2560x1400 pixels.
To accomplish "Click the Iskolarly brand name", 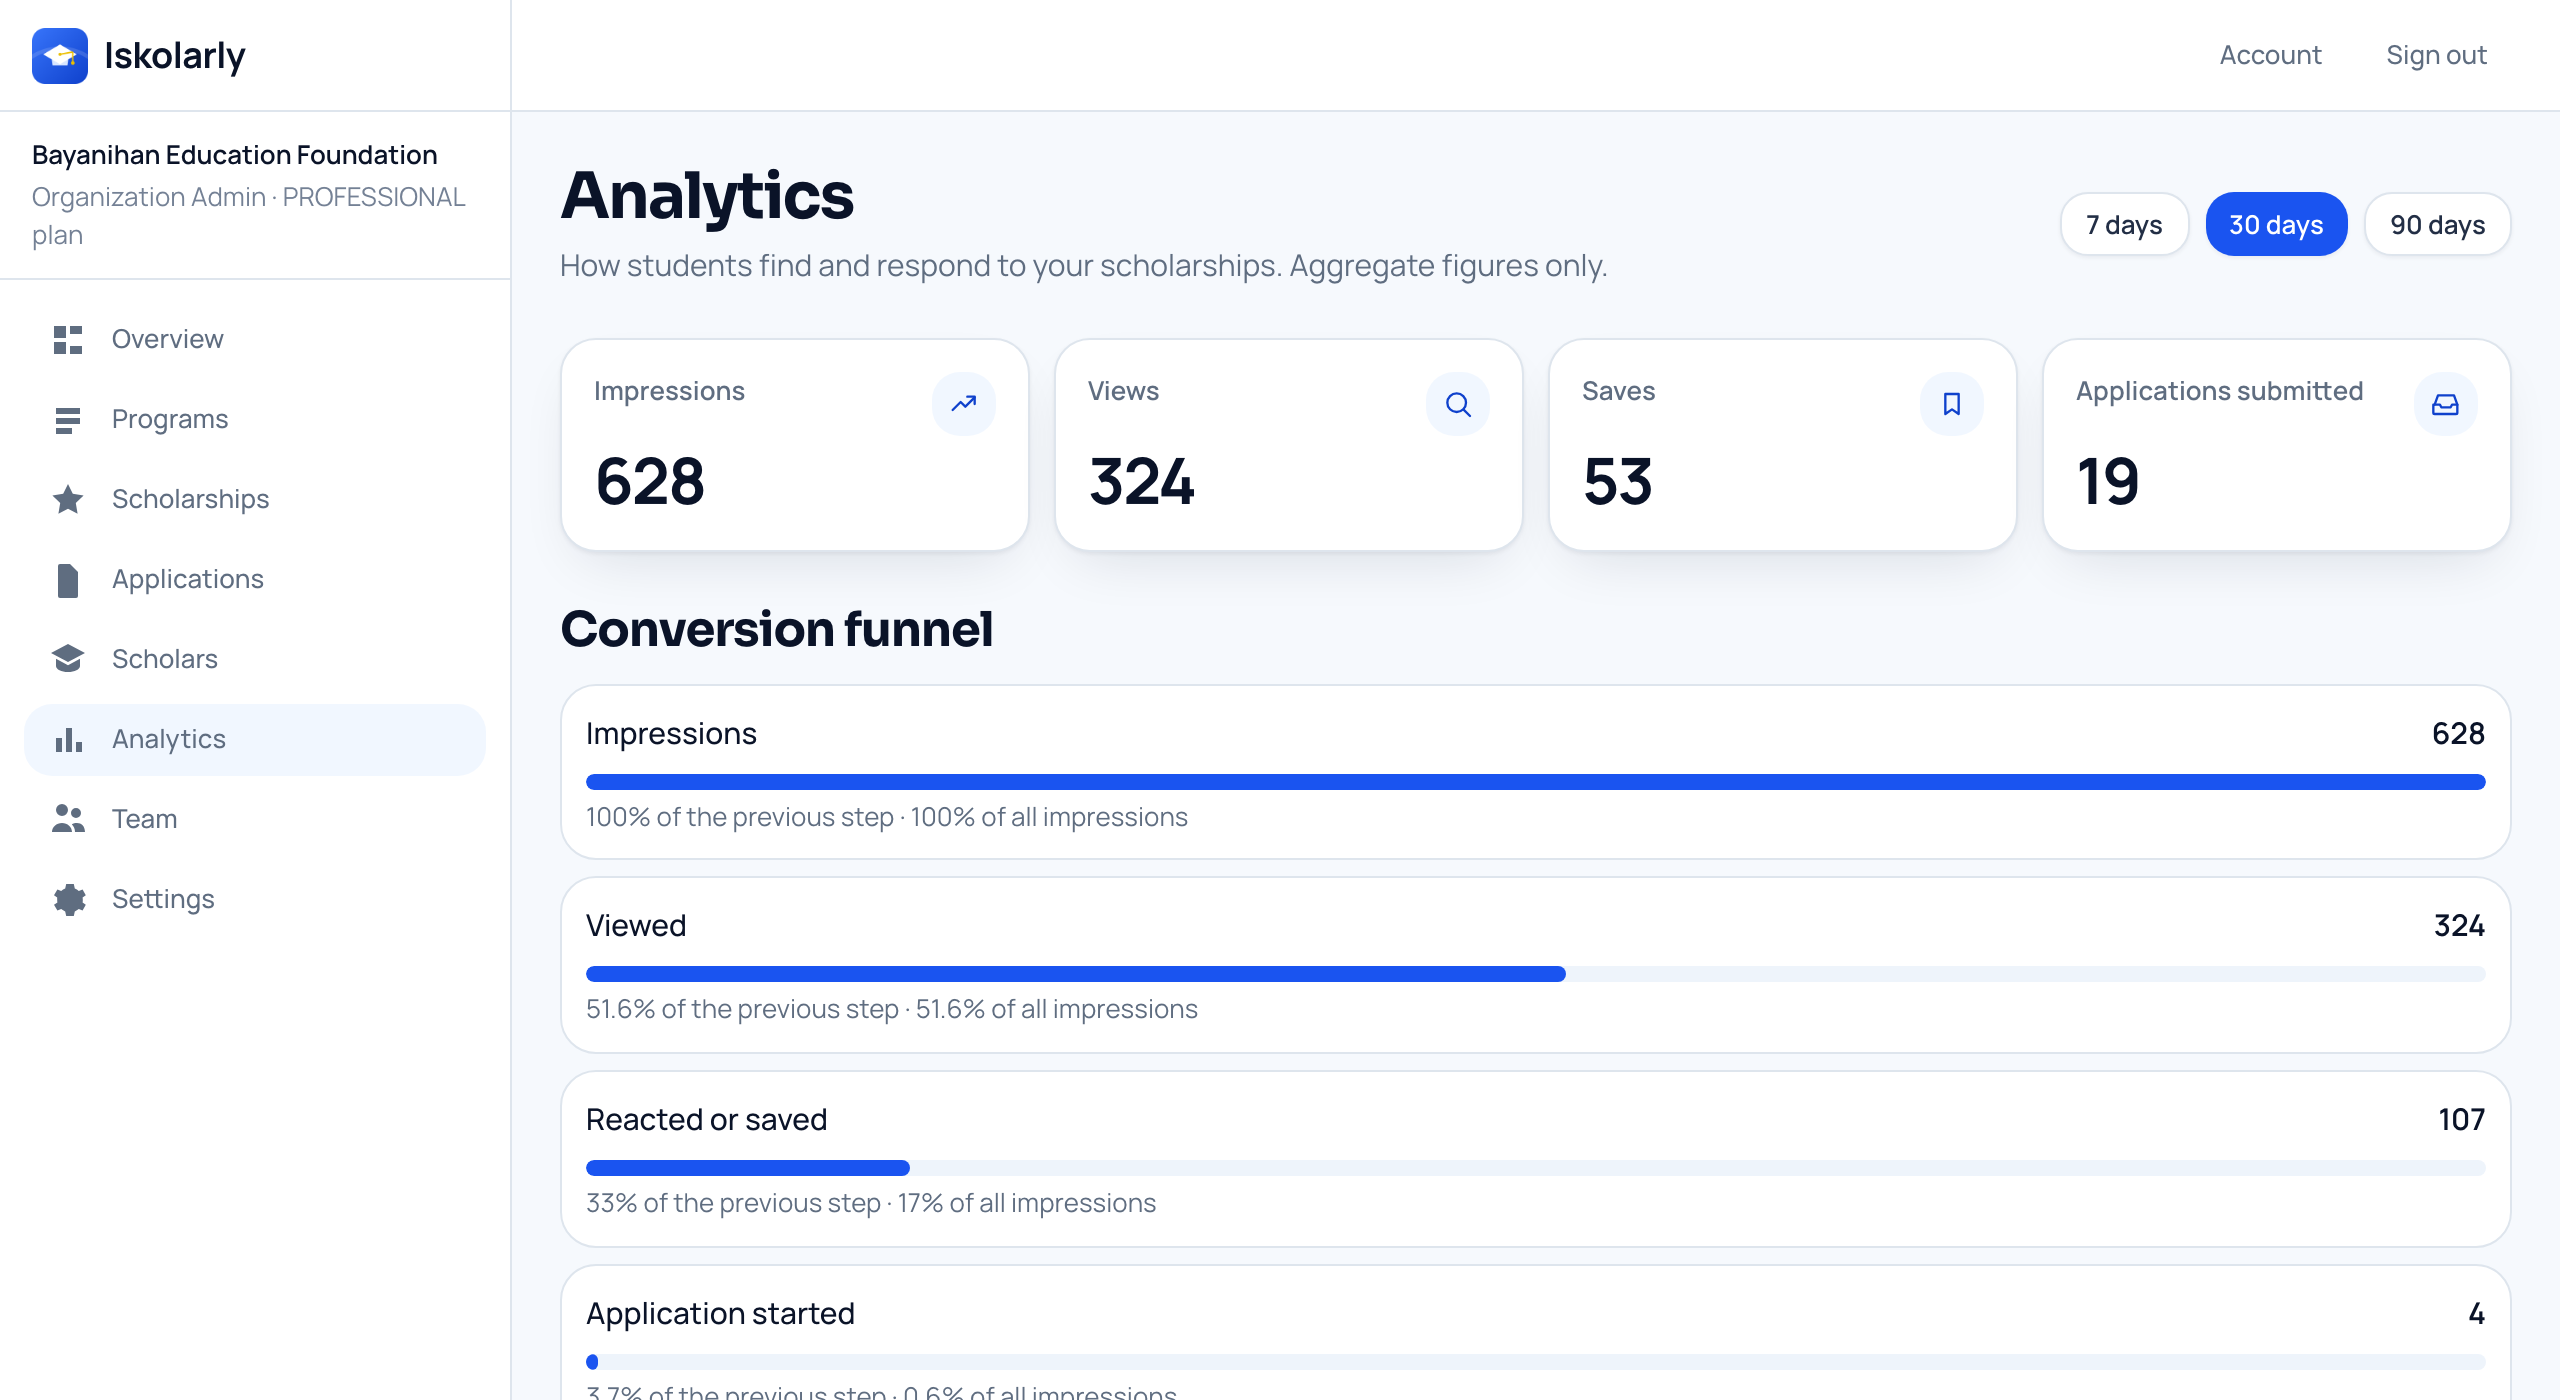I will tap(175, 56).
